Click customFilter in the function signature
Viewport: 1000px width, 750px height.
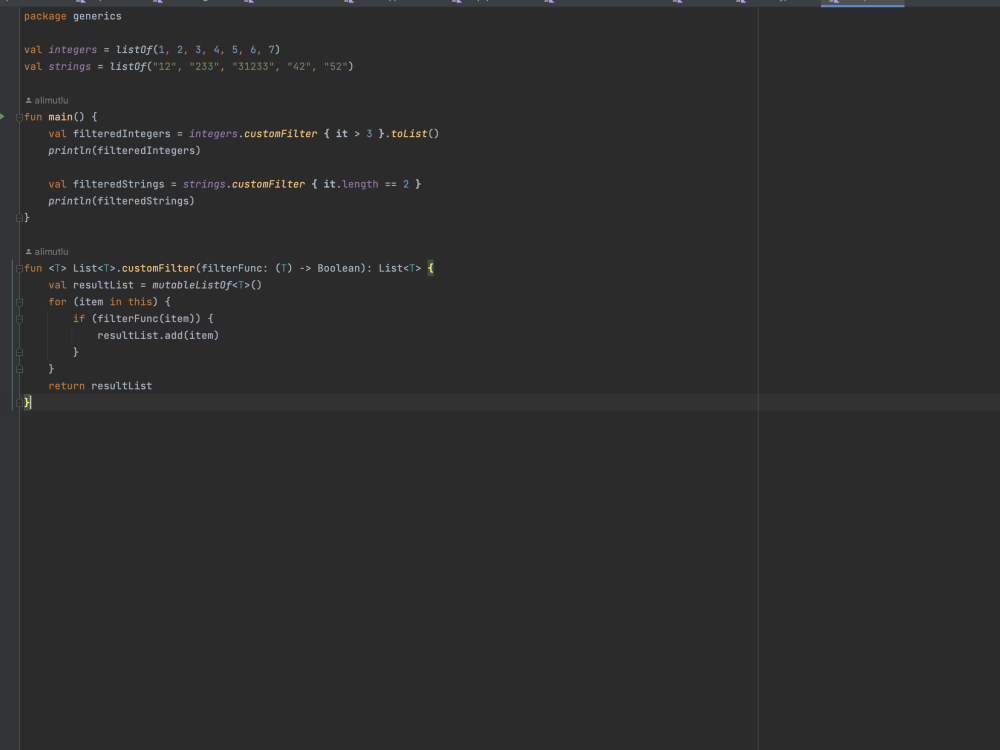point(158,268)
